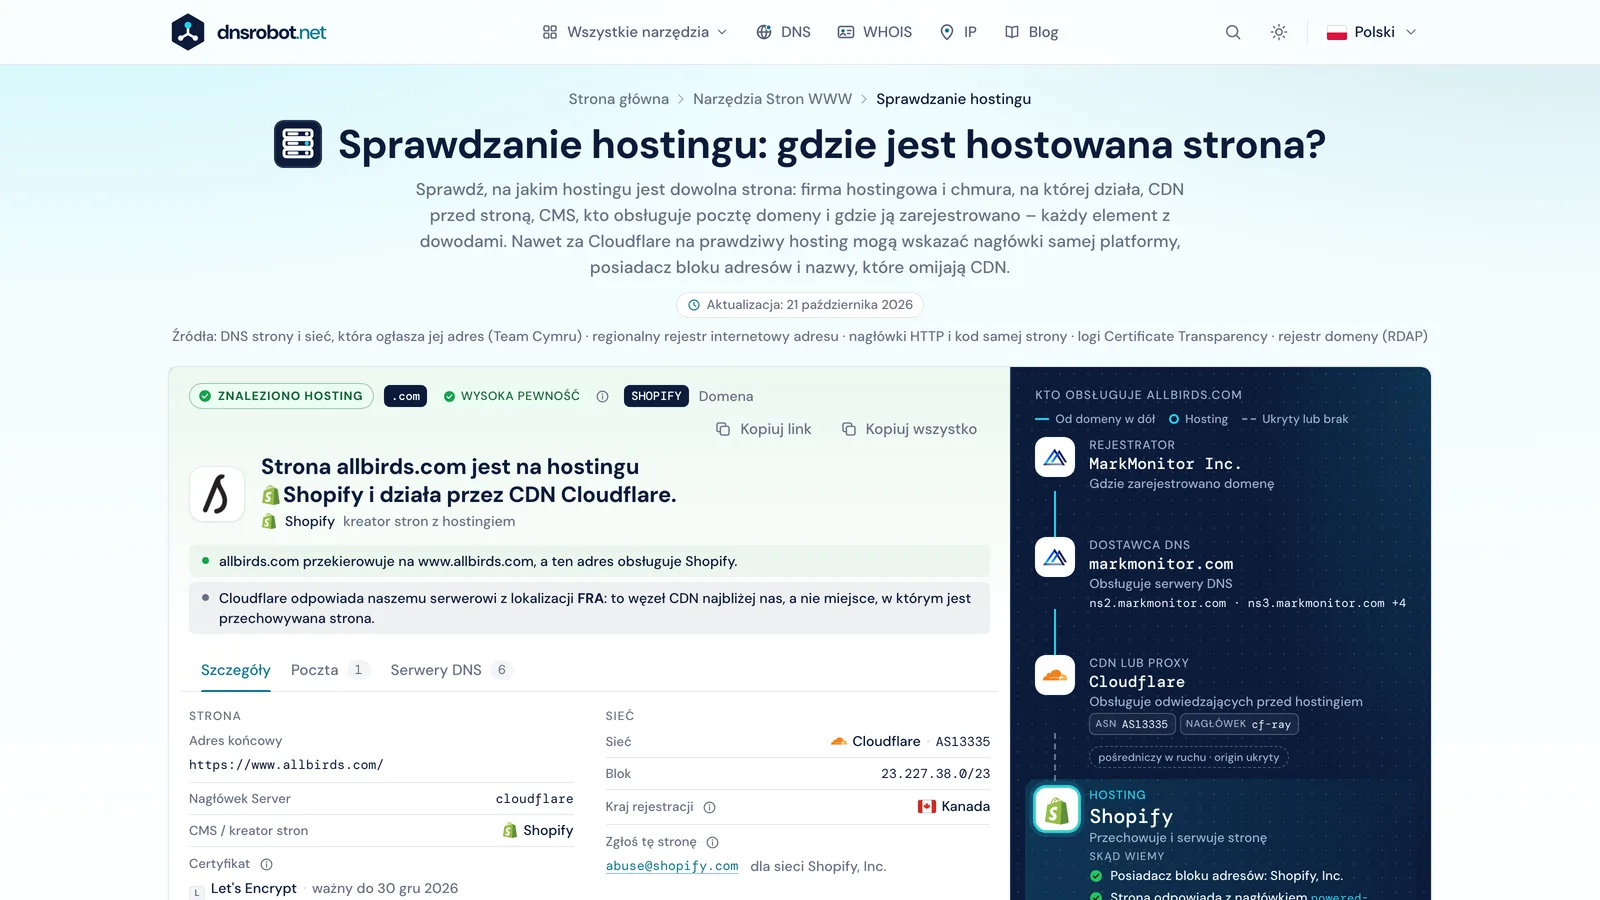Viewport: 1600px width, 900px height.
Task: Click the ns2.markmonitor.com nameserver text
Action: point(1157,603)
